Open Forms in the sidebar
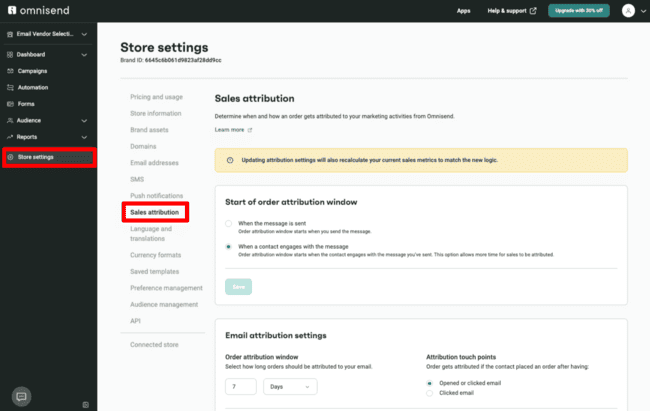Image resolution: width=650 pixels, height=411 pixels. [x=26, y=104]
